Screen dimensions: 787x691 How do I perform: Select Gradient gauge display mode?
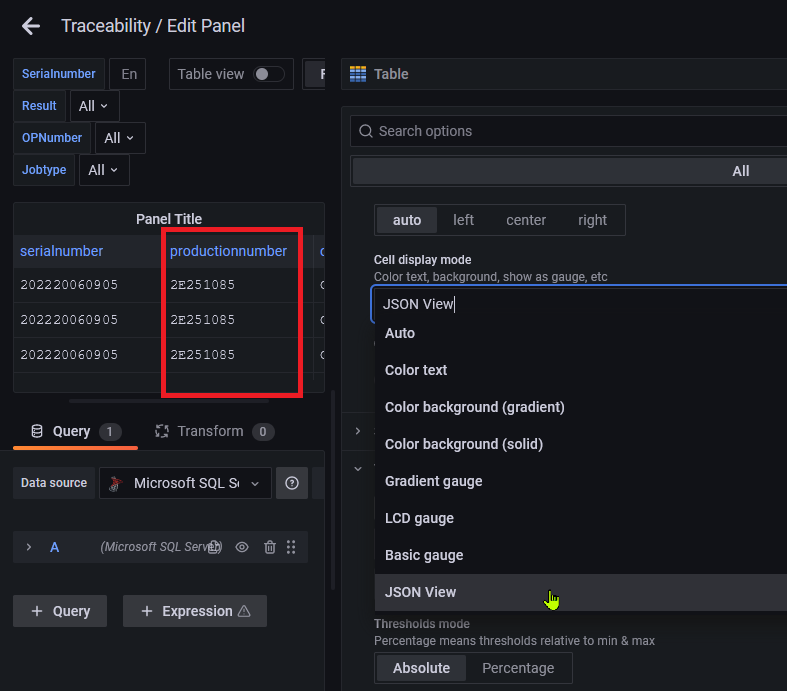pyautogui.click(x=581, y=481)
